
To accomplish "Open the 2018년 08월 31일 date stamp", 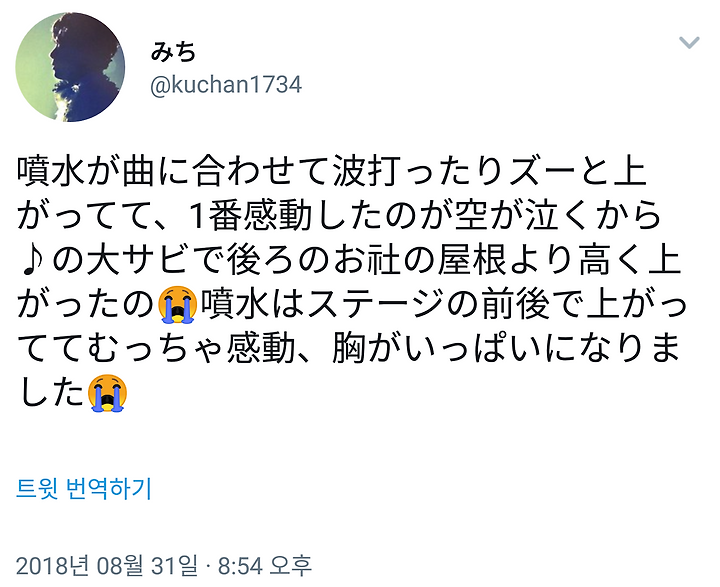I will (x=107, y=565).
